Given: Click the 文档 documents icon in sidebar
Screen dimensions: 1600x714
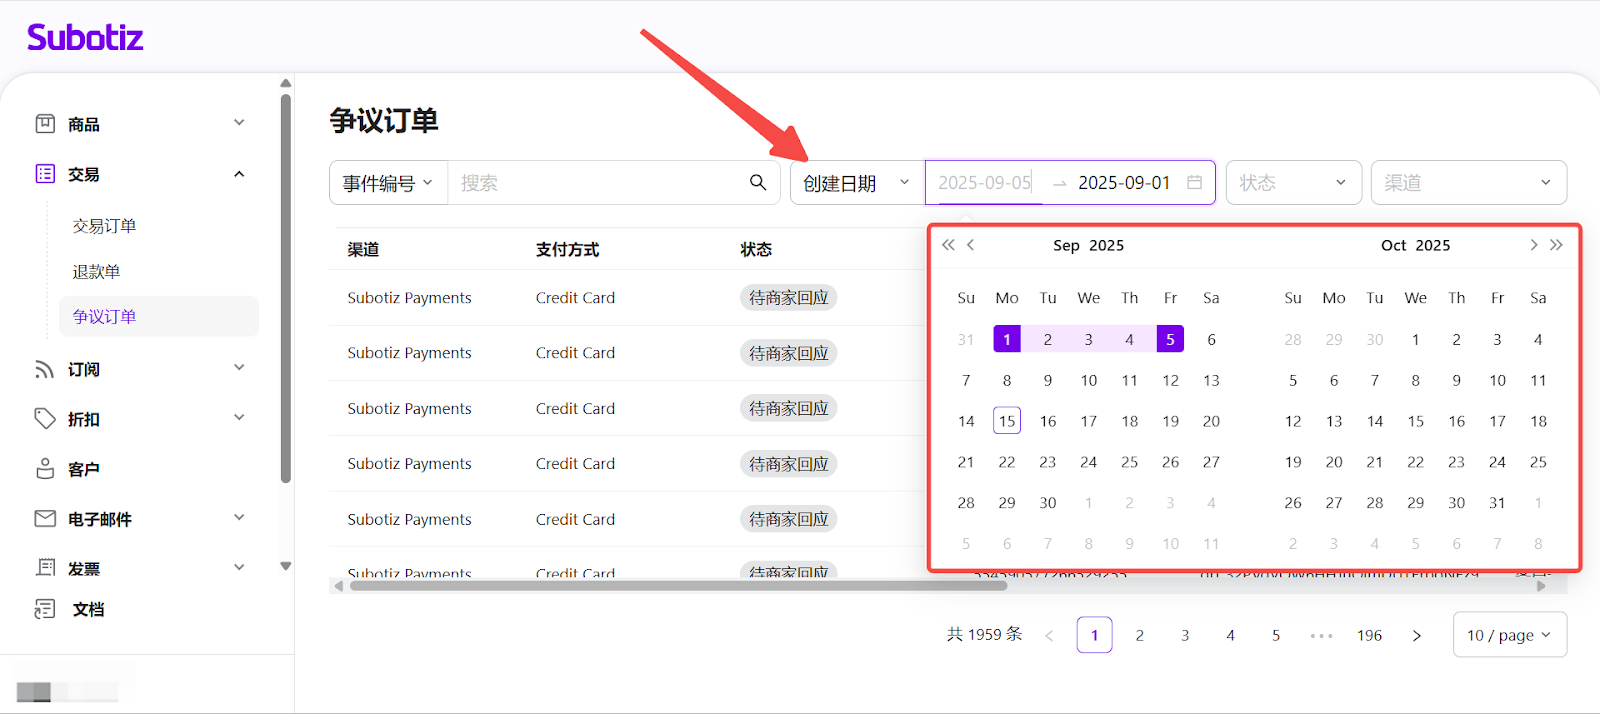Looking at the screenshot, I should [45, 609].
